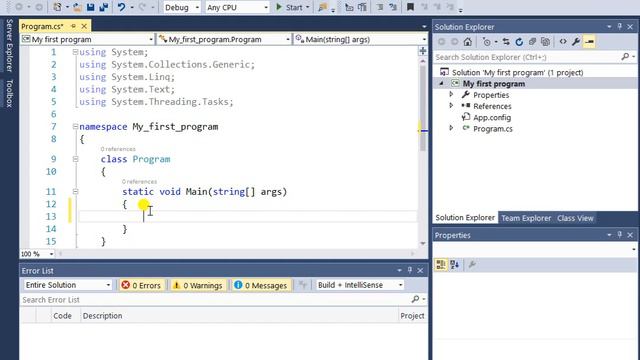Click the Open File folder icon
This screenshot has height=360, width=640.
tap(77, 7)
